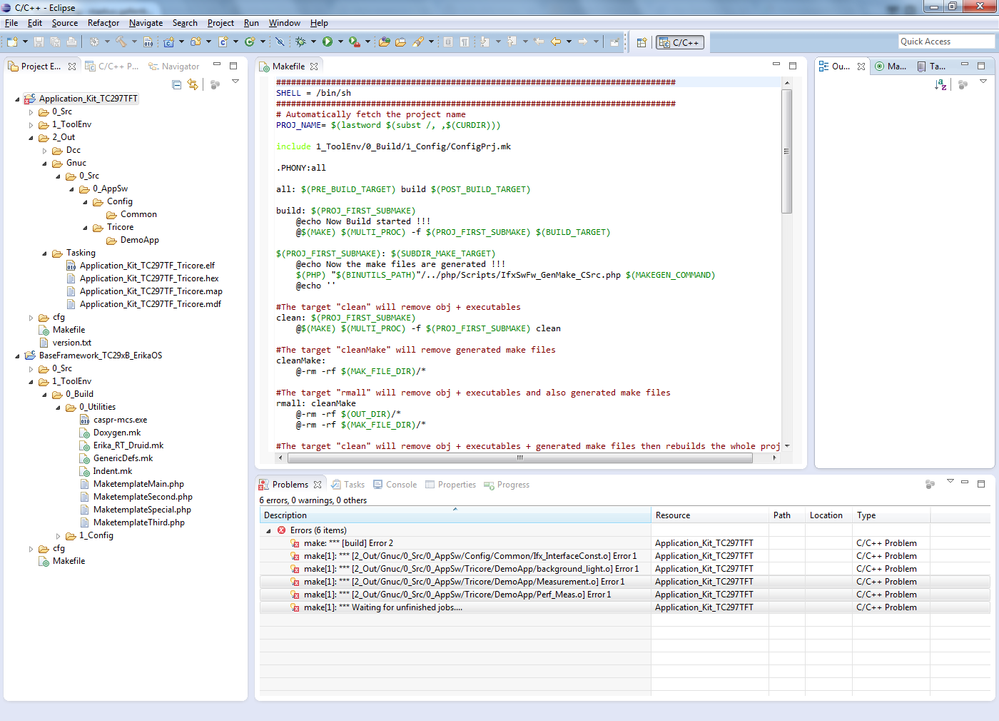
Task: Close the Outline view tab
Action: [861, 66]
